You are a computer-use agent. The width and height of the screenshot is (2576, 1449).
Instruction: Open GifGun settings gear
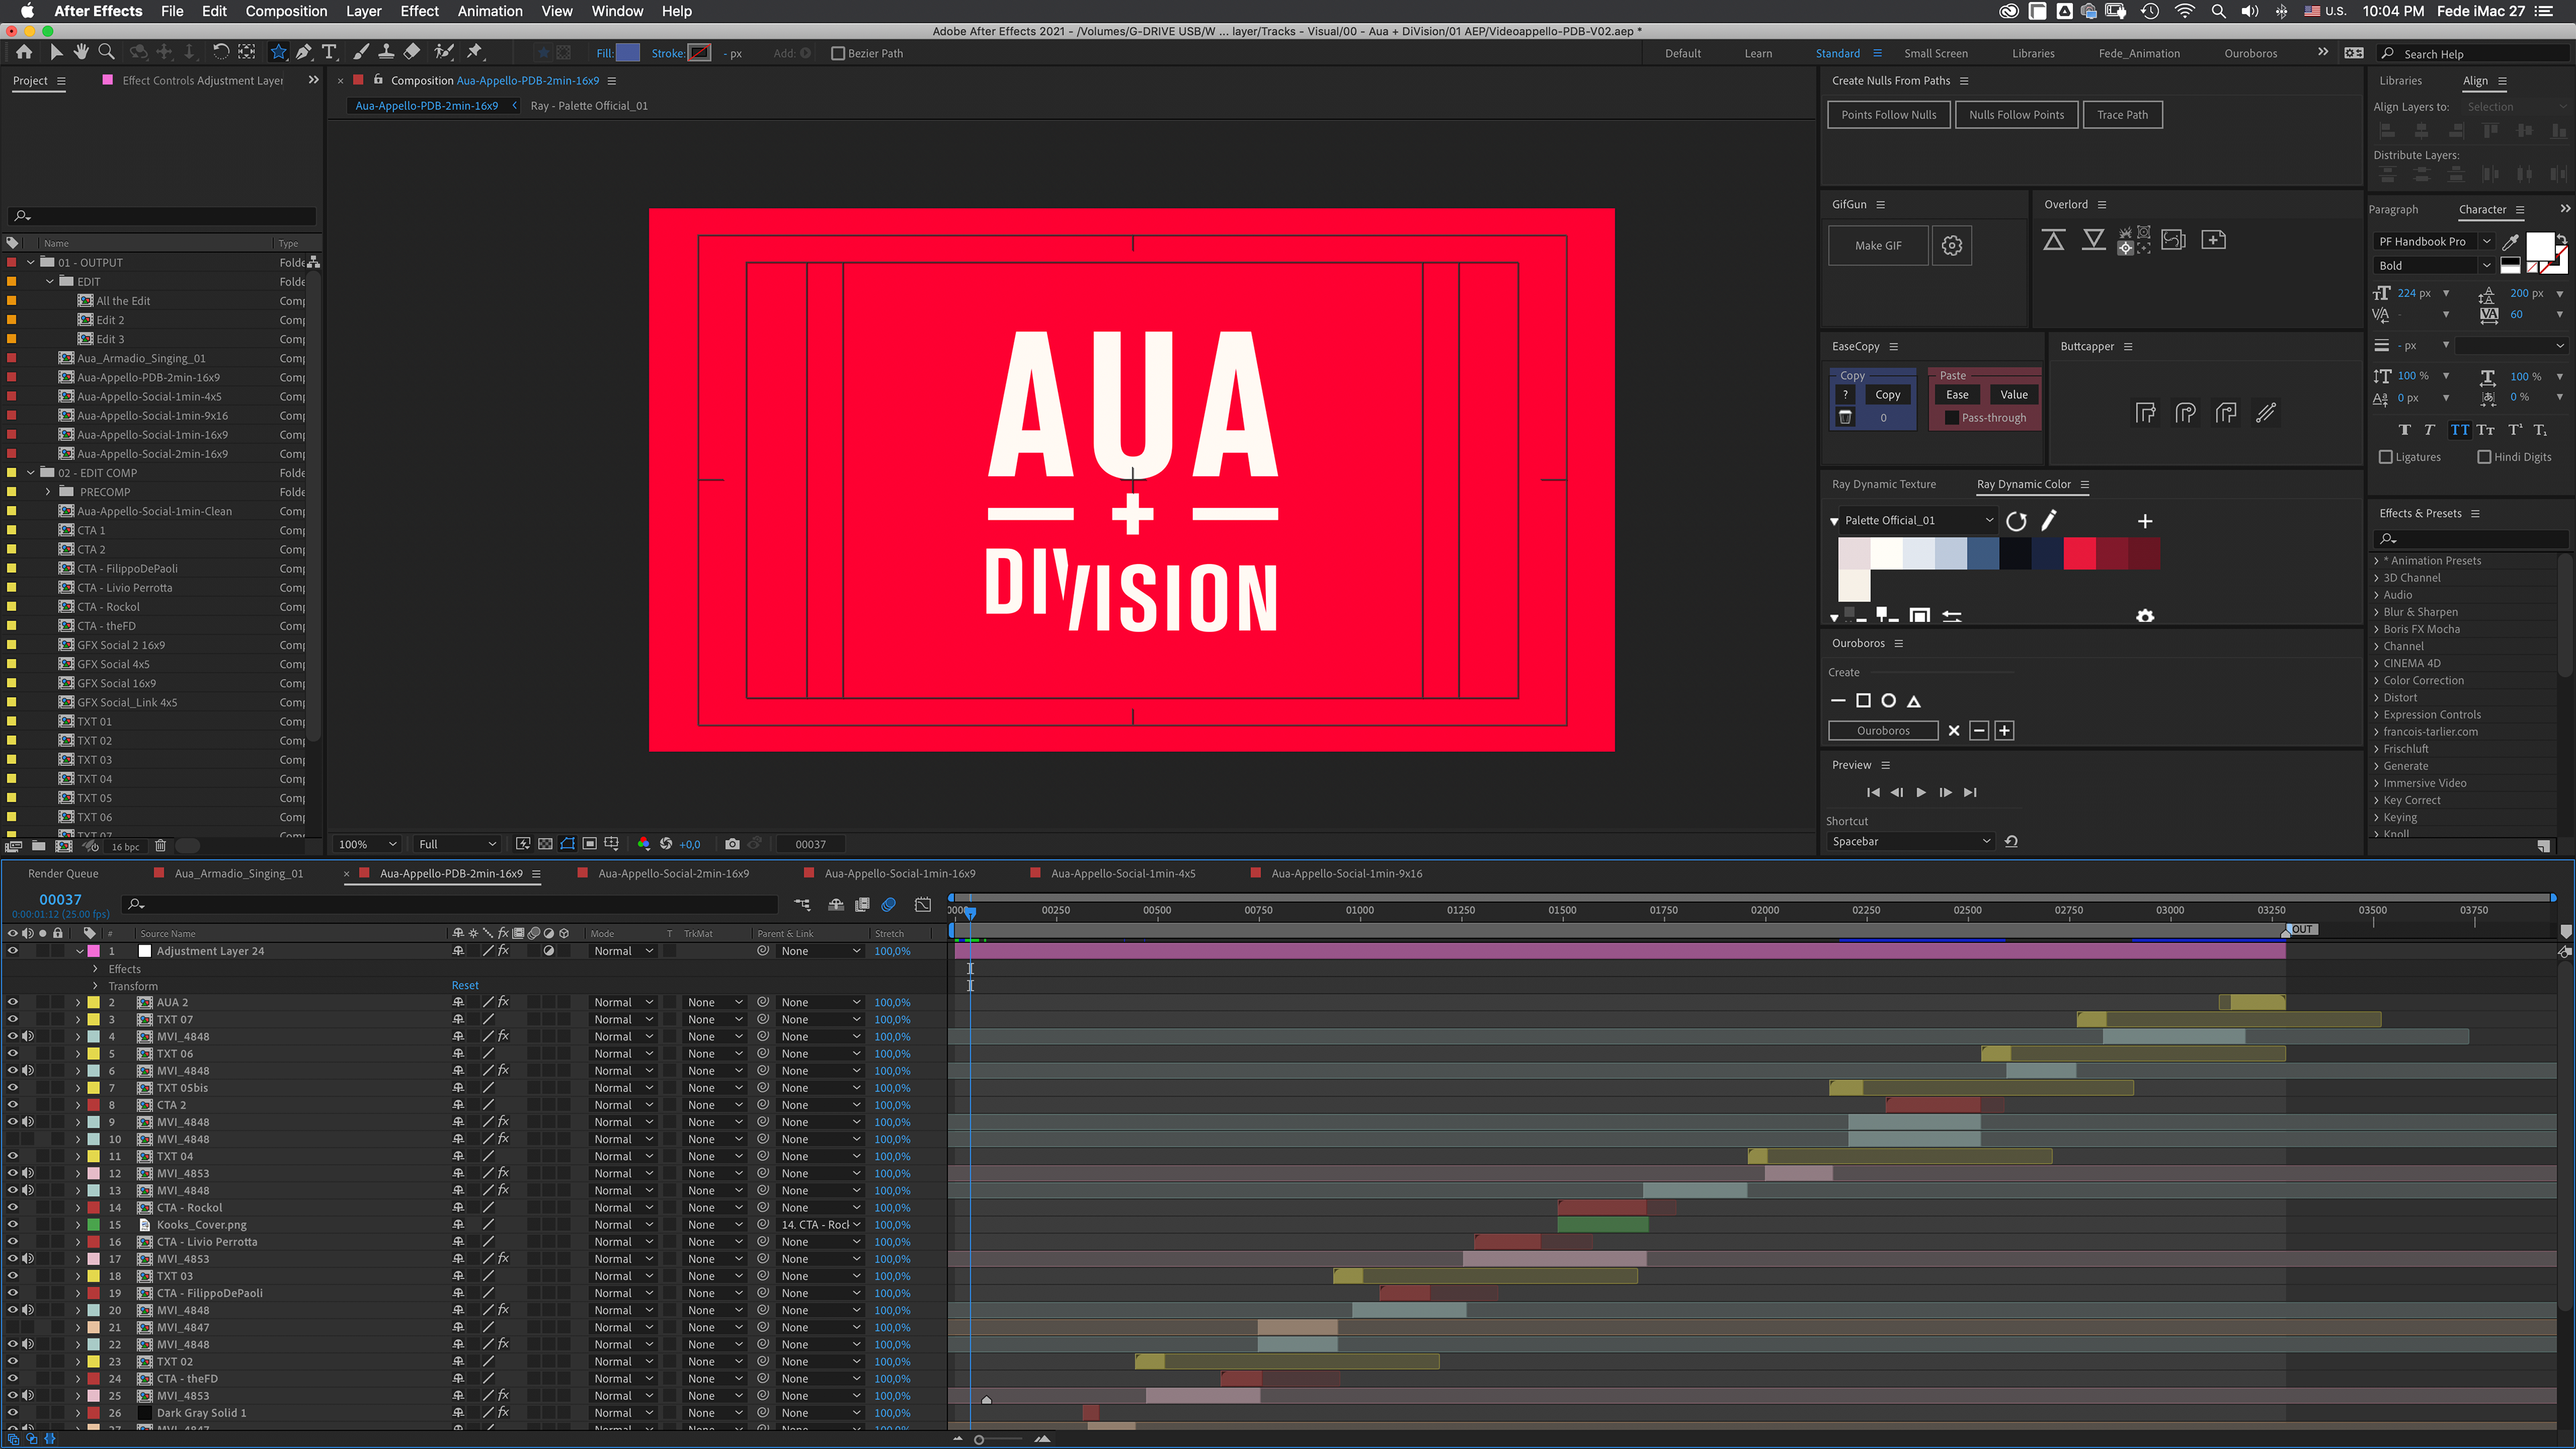point(1951,245)
